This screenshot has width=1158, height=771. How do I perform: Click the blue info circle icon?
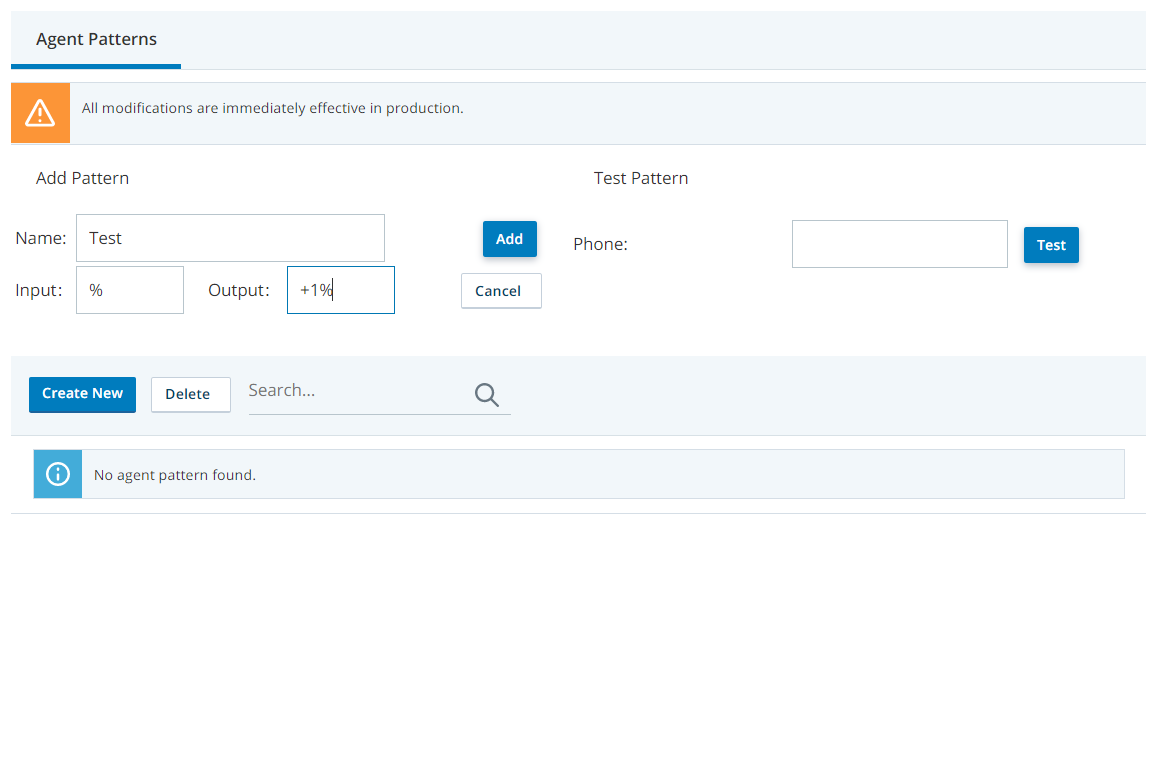(58, 474)
